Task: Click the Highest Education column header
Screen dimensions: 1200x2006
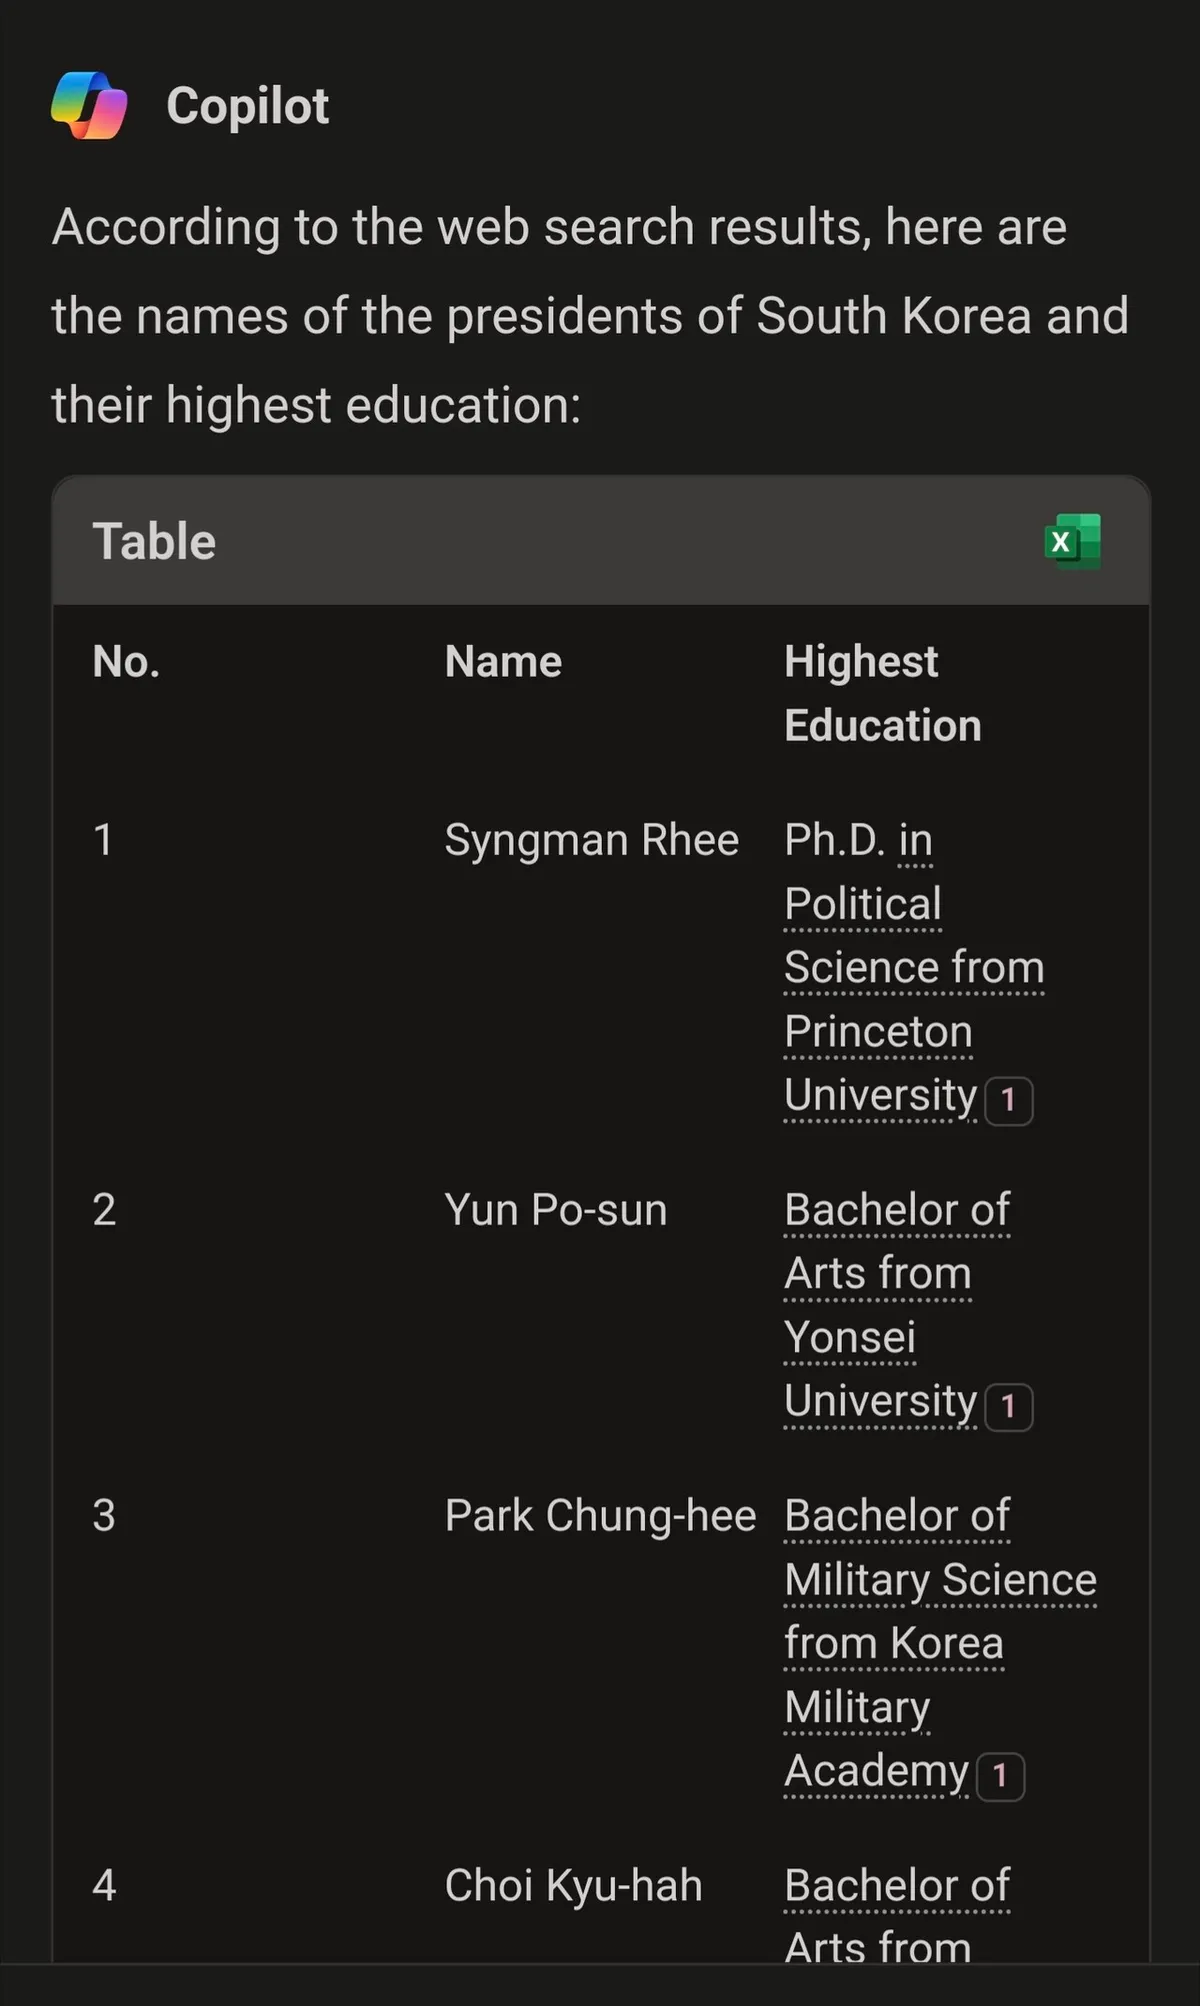Action: coord(882,693)
